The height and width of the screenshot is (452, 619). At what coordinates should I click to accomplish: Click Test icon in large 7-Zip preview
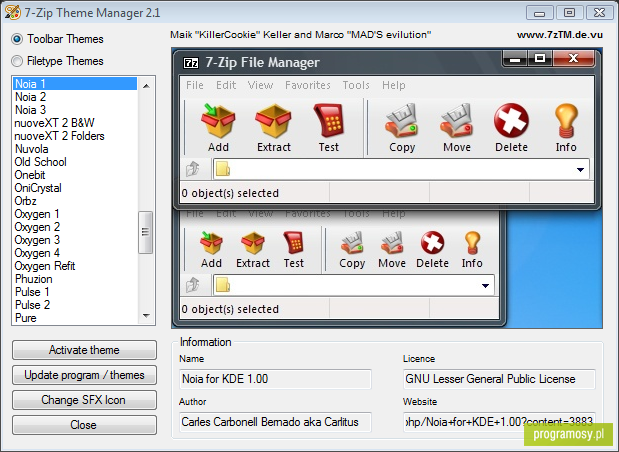tap(329, 120)
